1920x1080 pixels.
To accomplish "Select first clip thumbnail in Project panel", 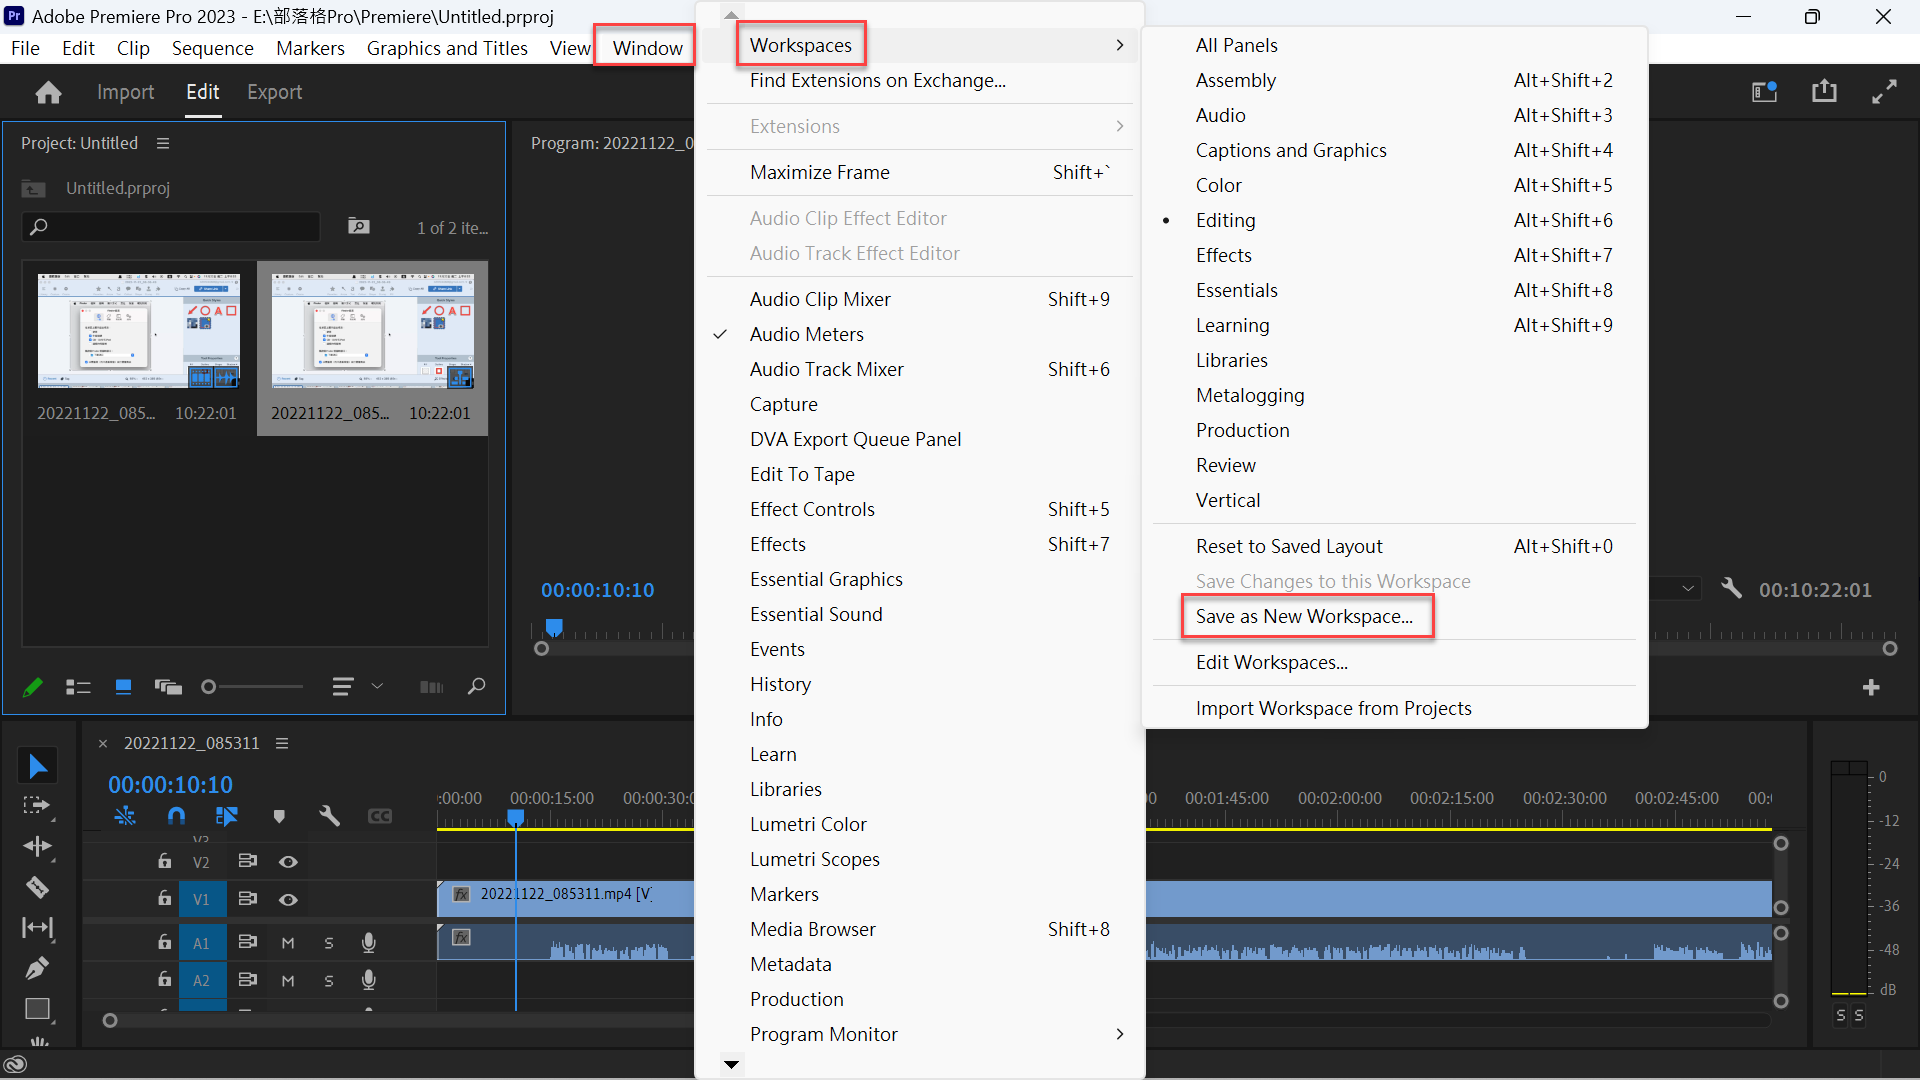I will tap(138, 330).
